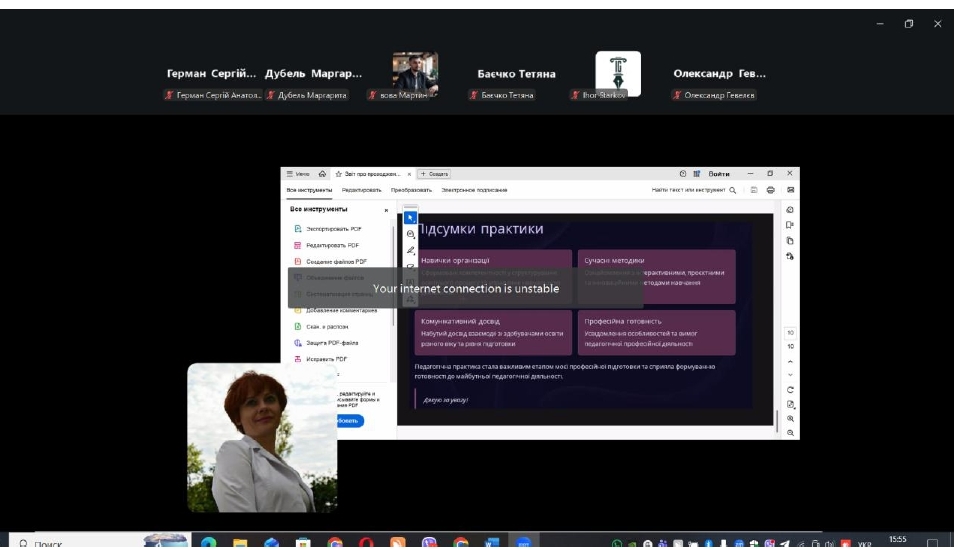This screenshot has width=958, height=550.
Task: Open 'Добавление комментариев' tool
Action: coord(335,310)
